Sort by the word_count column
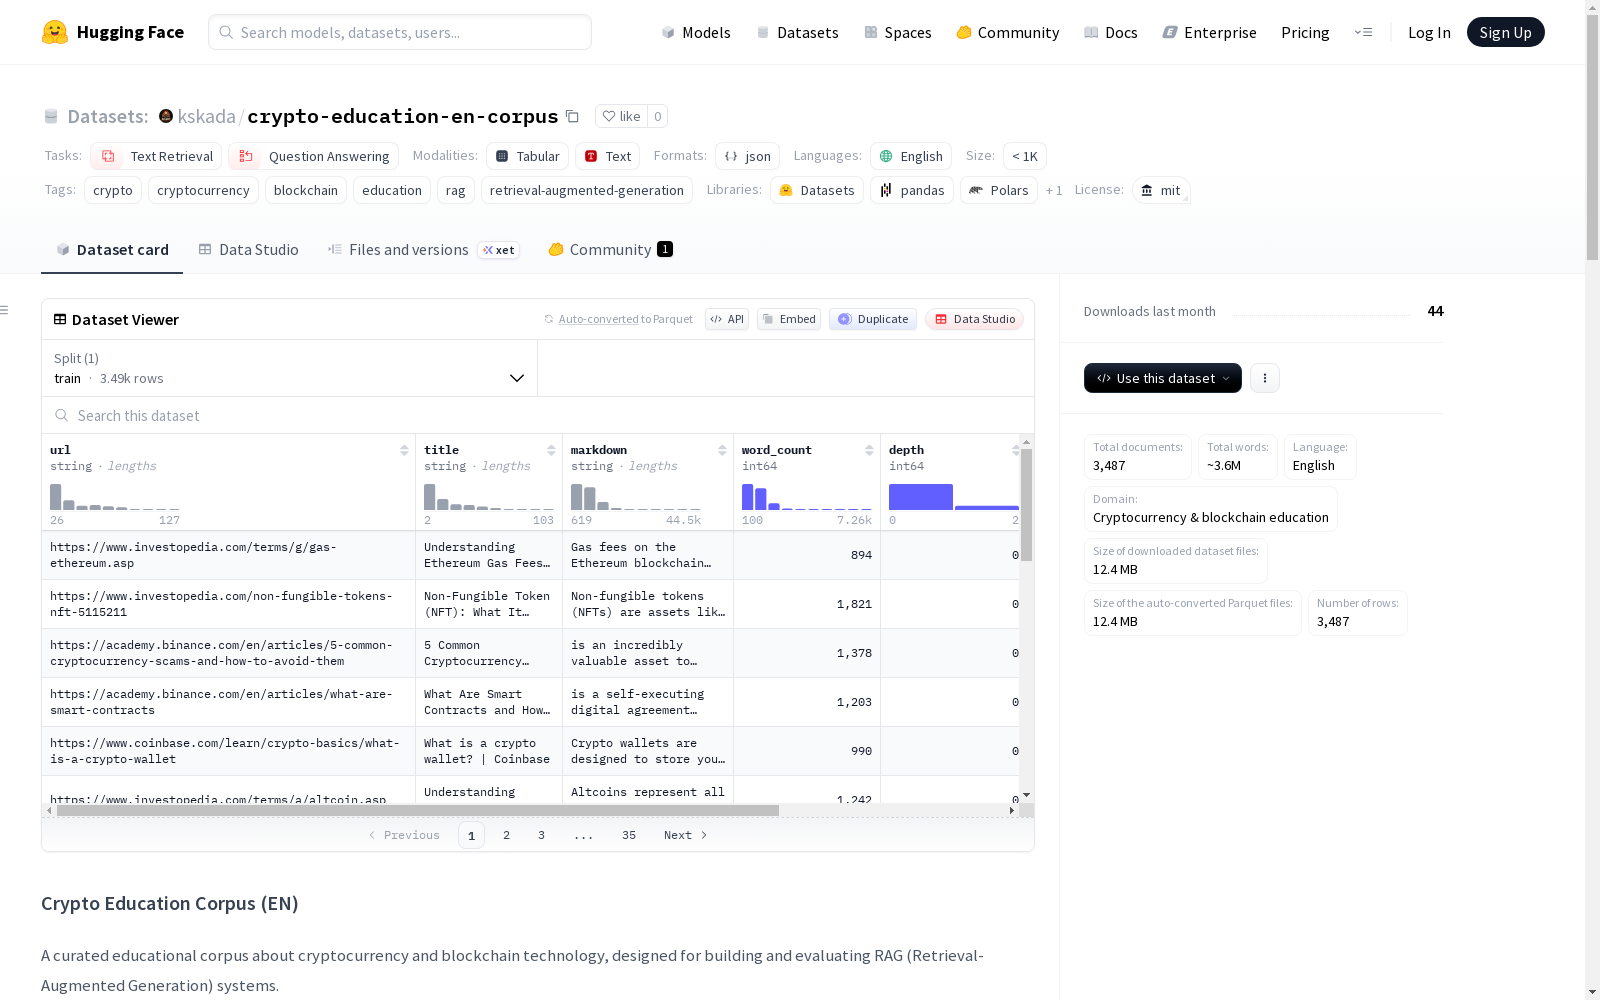The width and height of the screenshot is (1600, 1000). [x=869, y=450]
